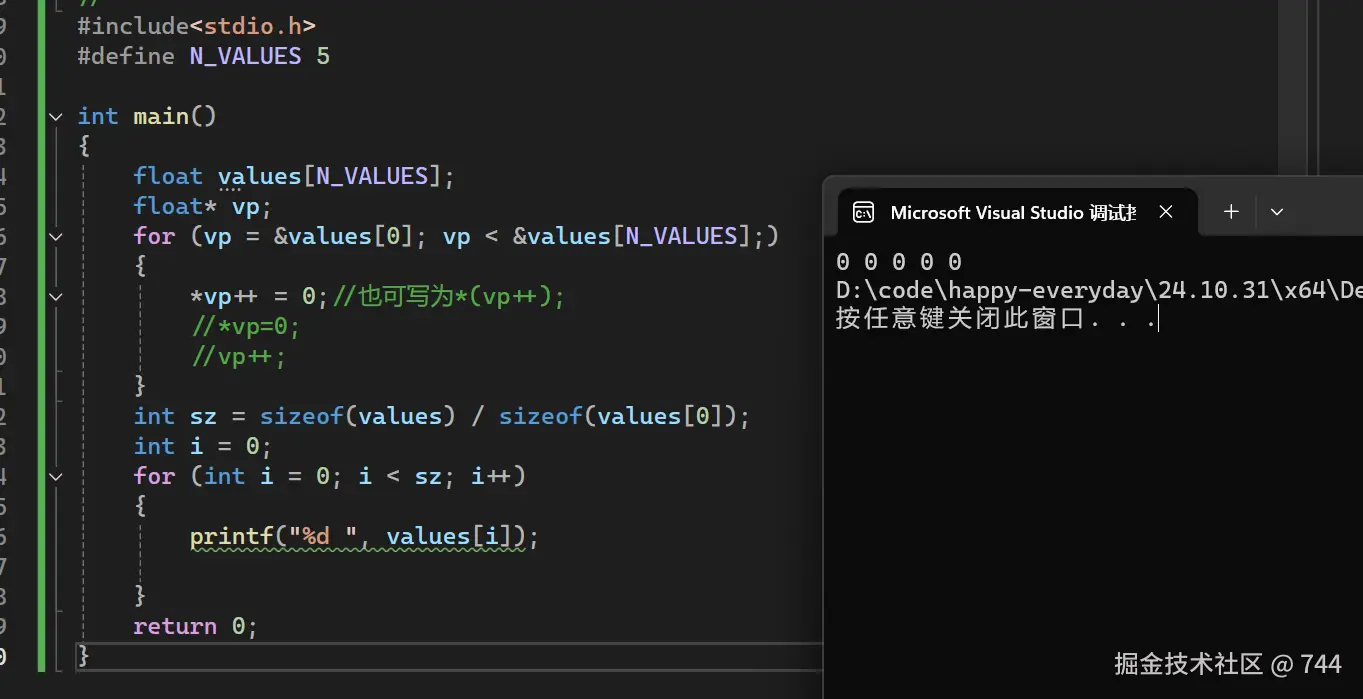This screenshot has width=1363, height=699.
Task: Collapse the main function fold chevron
Action: click(55, 116)
